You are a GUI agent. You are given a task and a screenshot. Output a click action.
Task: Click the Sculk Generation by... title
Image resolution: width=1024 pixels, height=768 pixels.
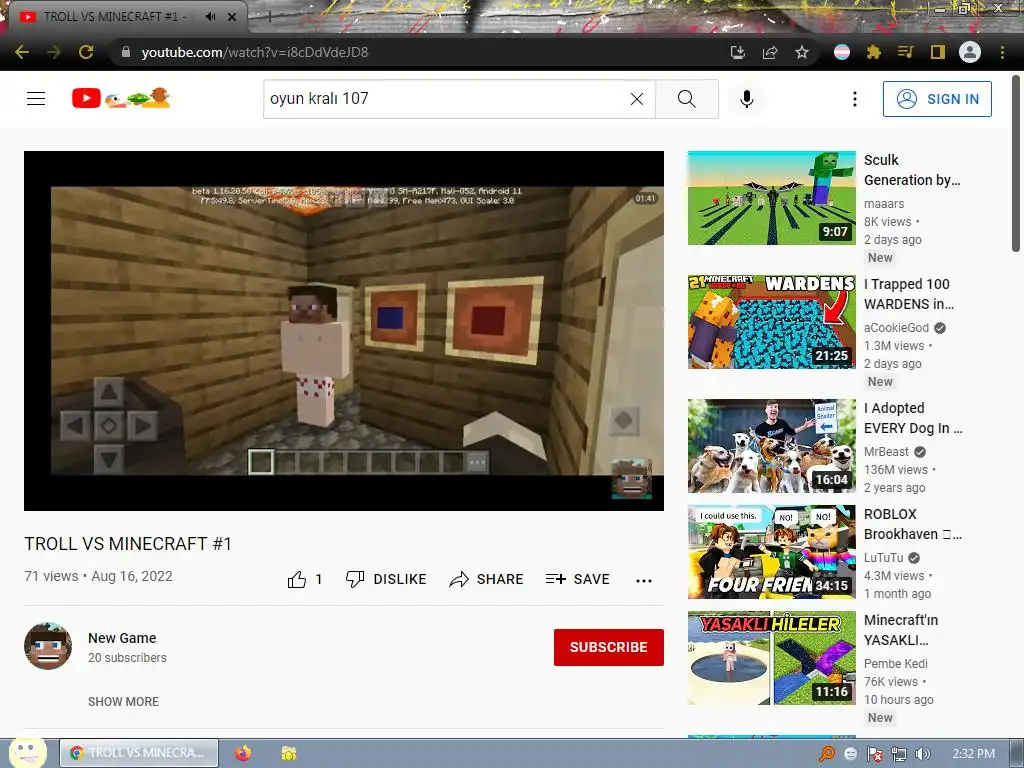coord(912,170)
